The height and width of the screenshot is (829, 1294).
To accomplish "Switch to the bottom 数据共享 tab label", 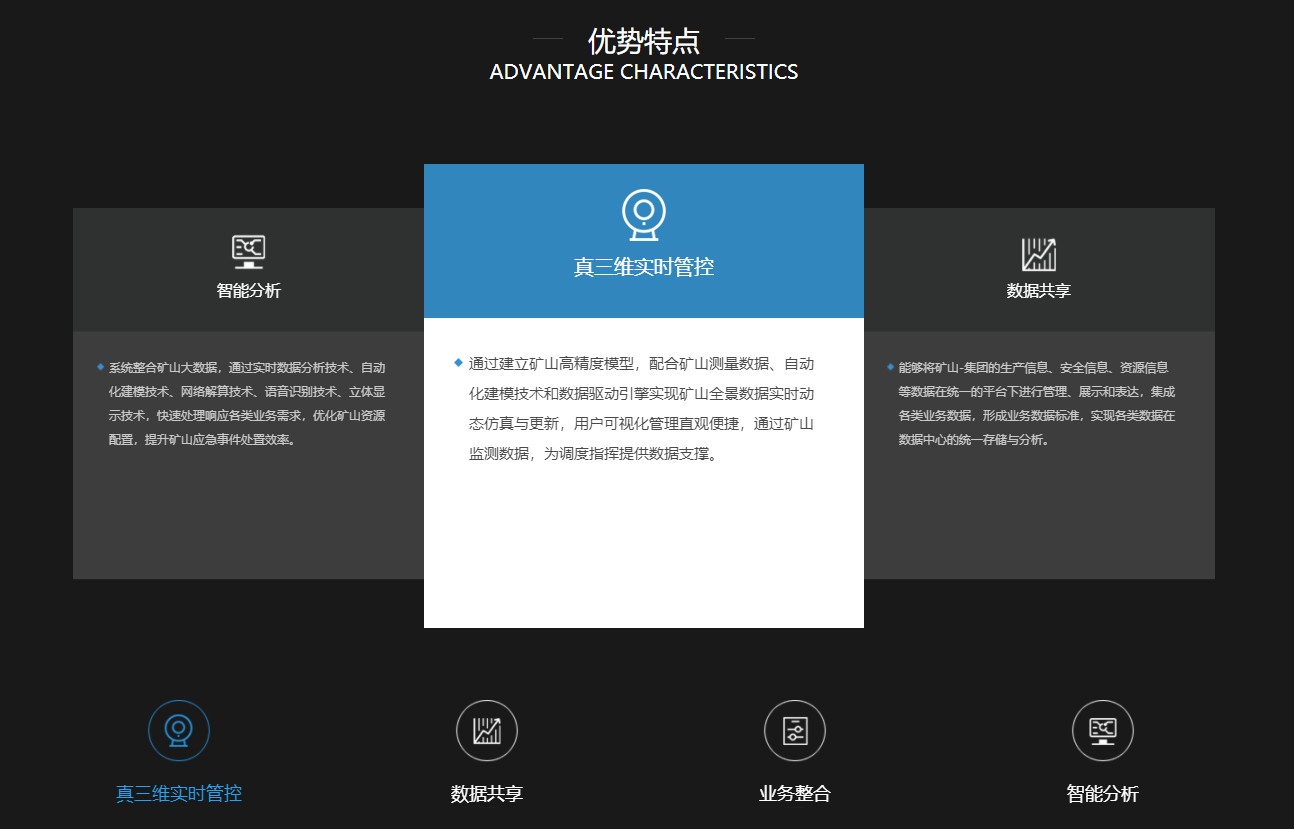I will pos(487,794).
